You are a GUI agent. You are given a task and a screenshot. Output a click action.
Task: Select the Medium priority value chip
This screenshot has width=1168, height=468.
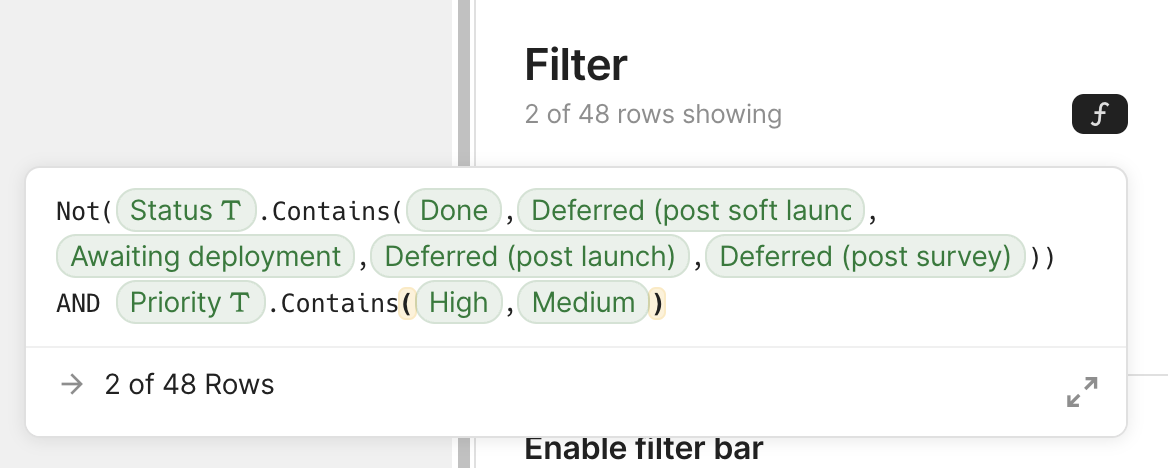pyautogui.click(x=583, y=303)
